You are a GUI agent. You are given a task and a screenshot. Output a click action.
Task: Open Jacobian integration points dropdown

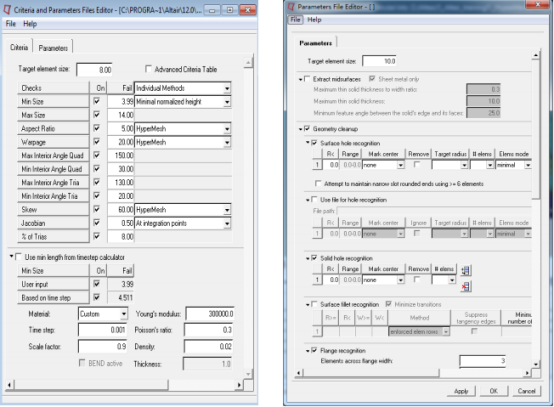pos(227,223)
